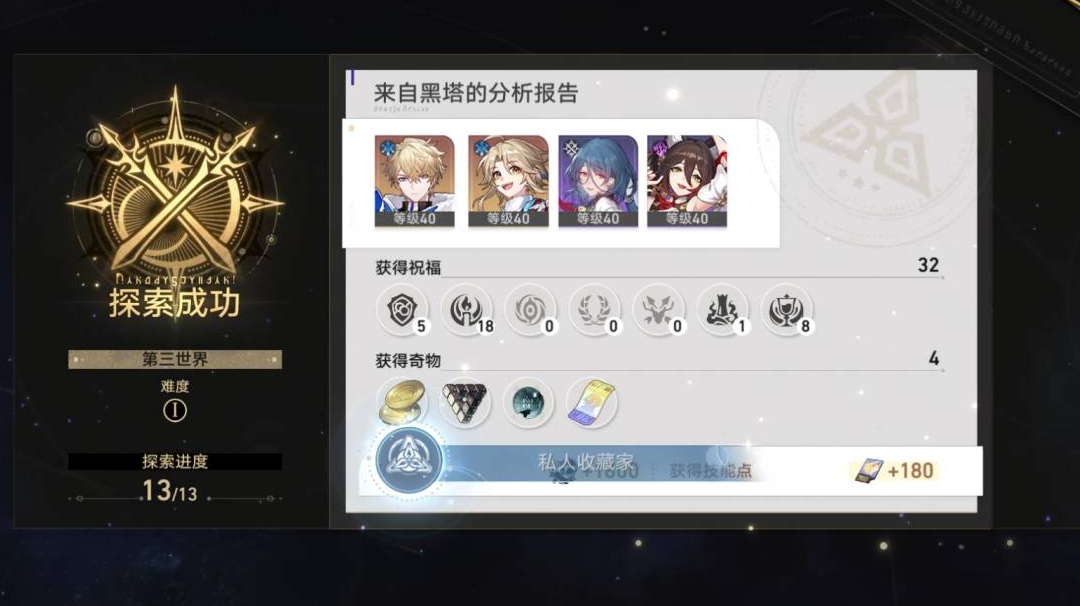Select the dark sphere curio icon
1080x606 pixels.
pyautogui.click(x=528, y=403)
